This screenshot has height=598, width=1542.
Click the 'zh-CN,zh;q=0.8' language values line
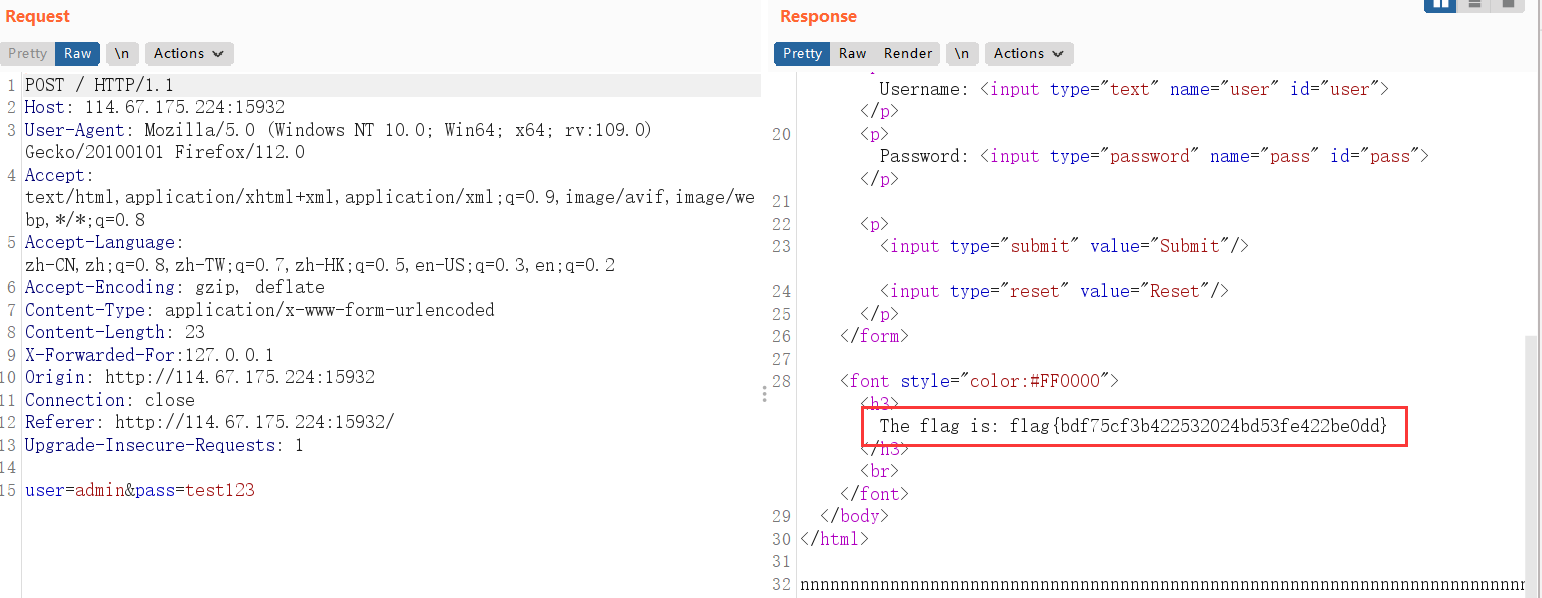tap(320, 265)
